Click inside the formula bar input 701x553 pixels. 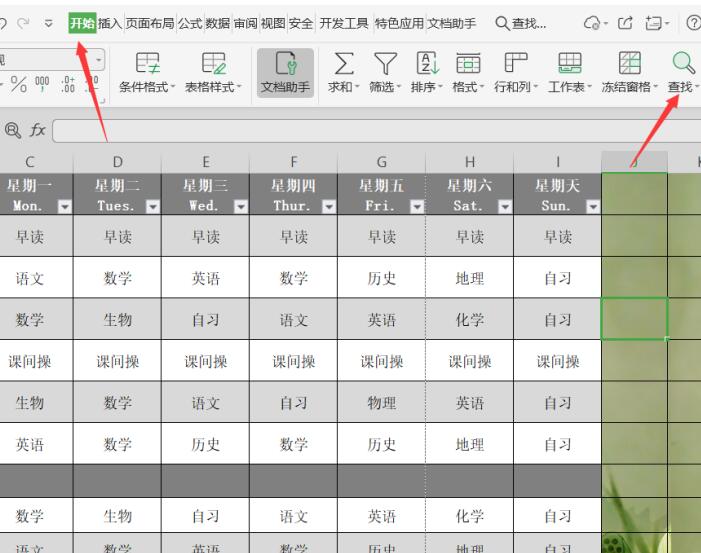pyautogui.click(x=376, y=131)
